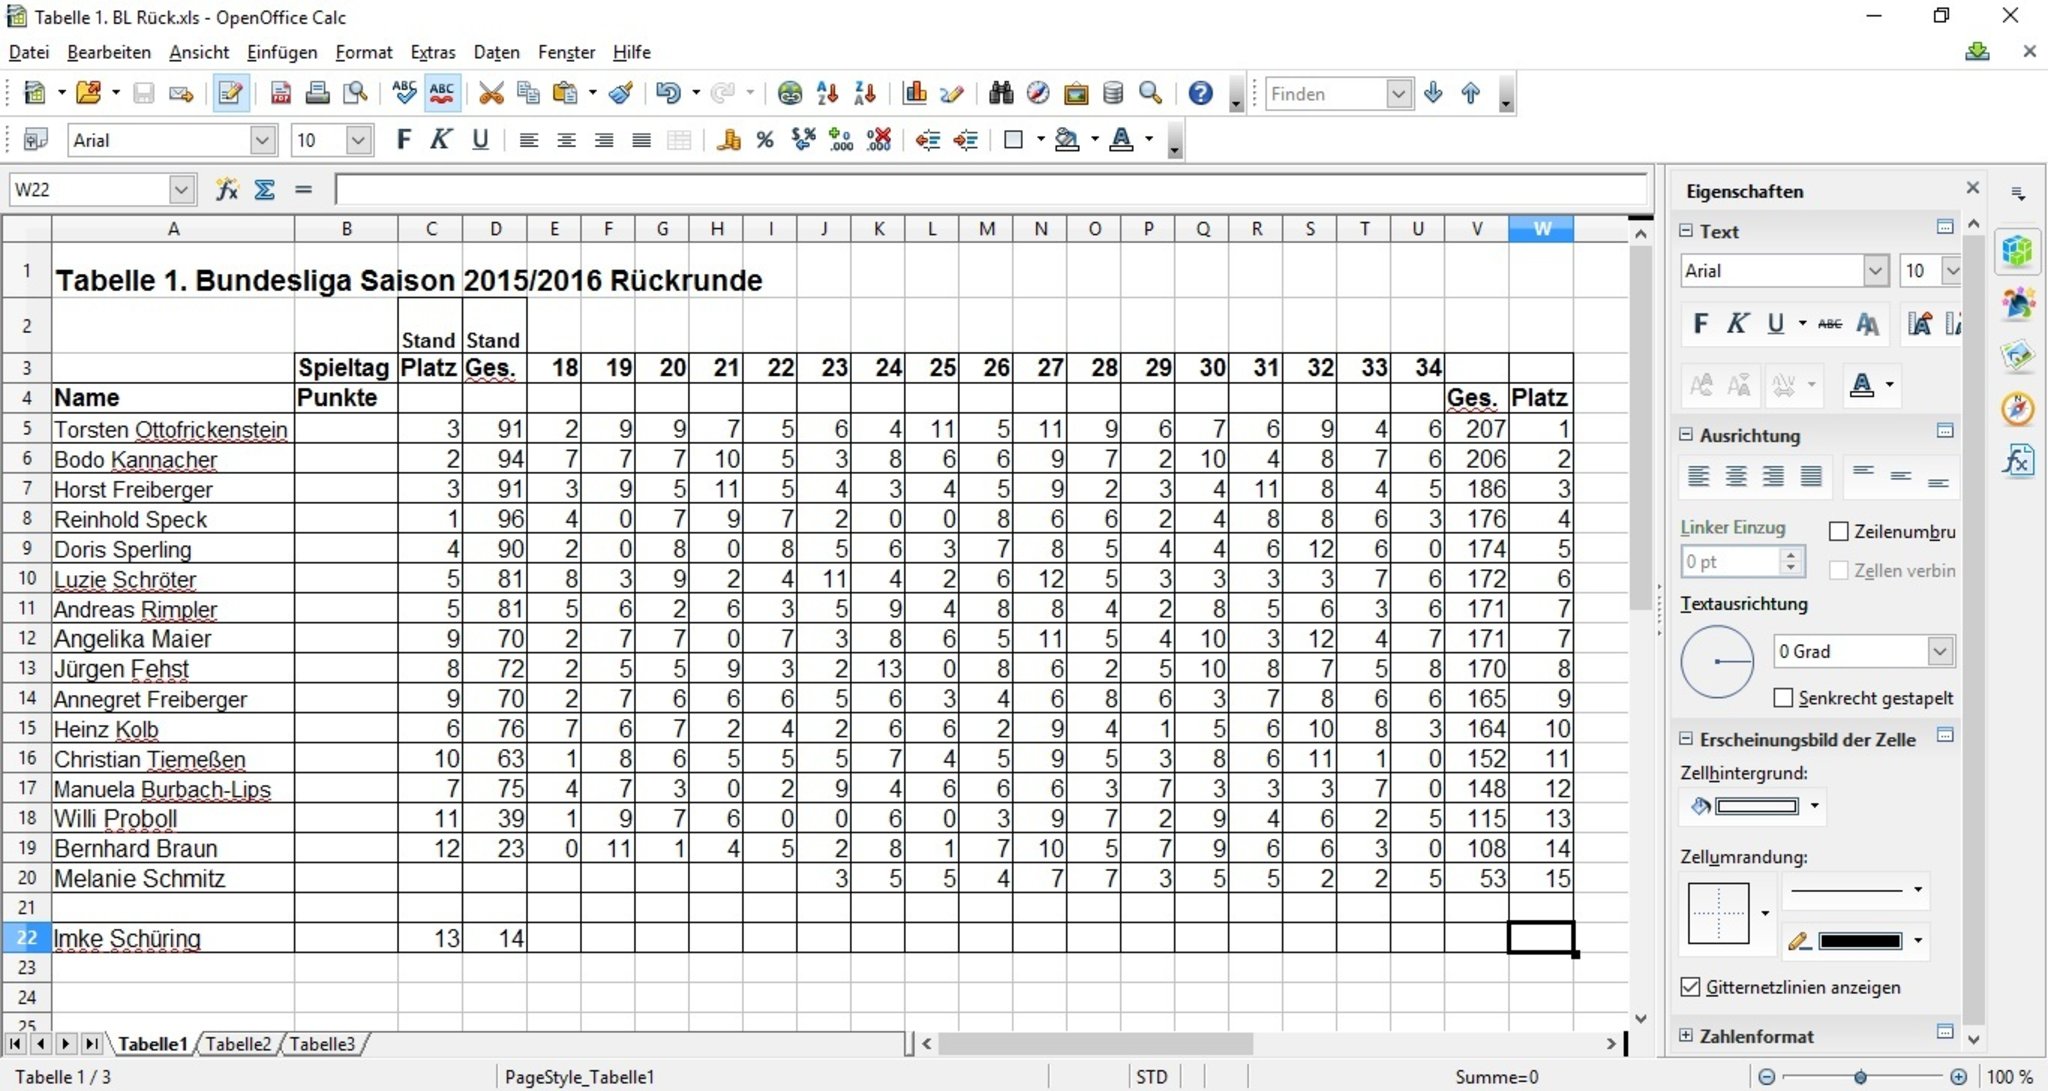Image resolution: width=2048 pixels, height=1091 pixels.
Task: Click the Save document icon
Action: pyautogui.click(x=144, y=94)
